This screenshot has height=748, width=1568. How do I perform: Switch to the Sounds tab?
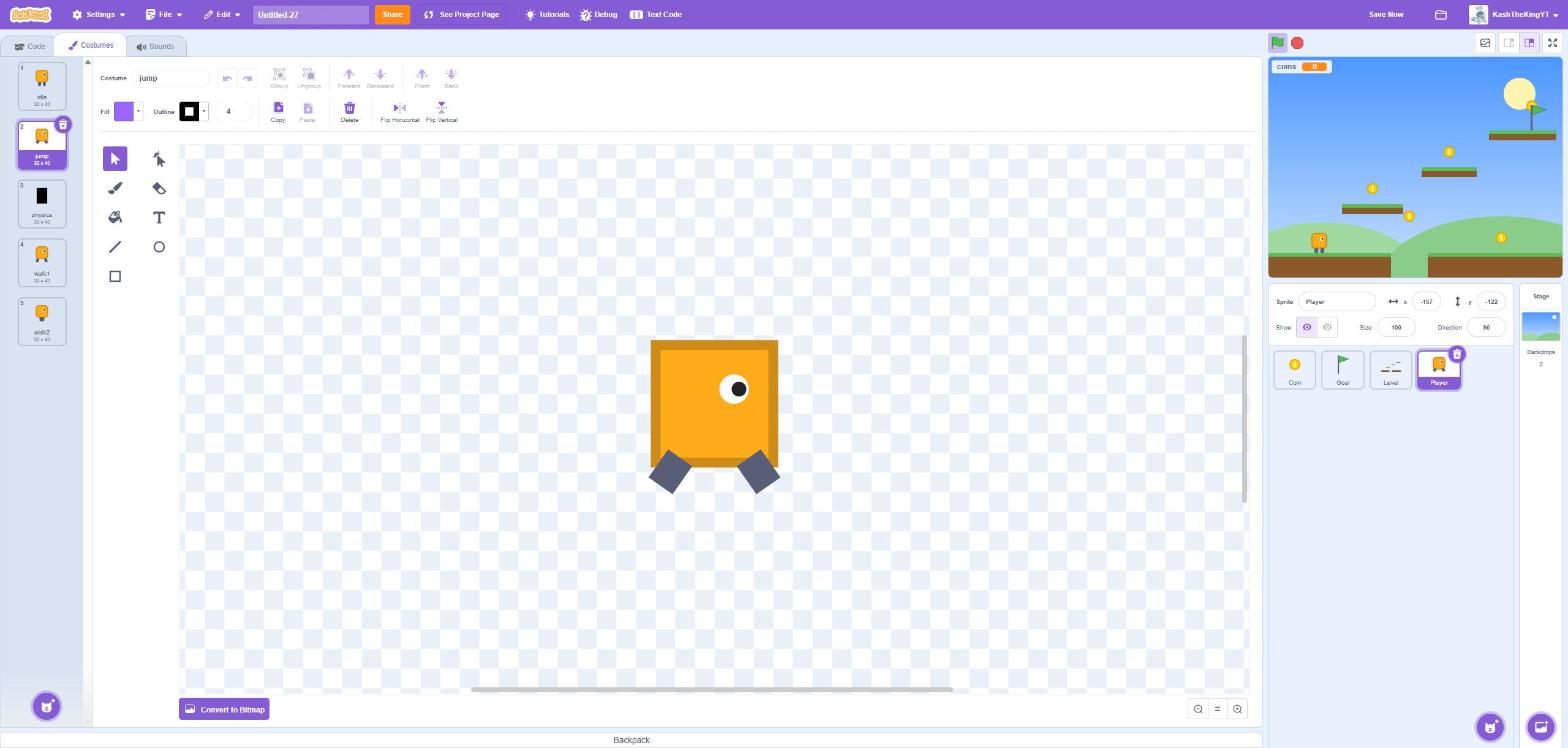coord(156,46)
